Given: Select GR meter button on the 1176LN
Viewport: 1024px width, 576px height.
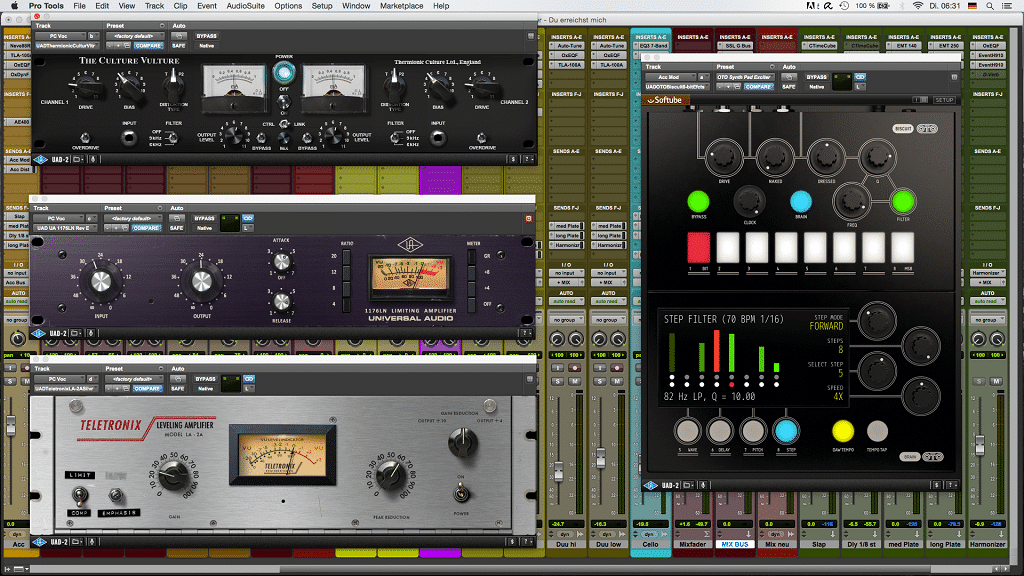Looking at the screenshot, I should [472, 257].
